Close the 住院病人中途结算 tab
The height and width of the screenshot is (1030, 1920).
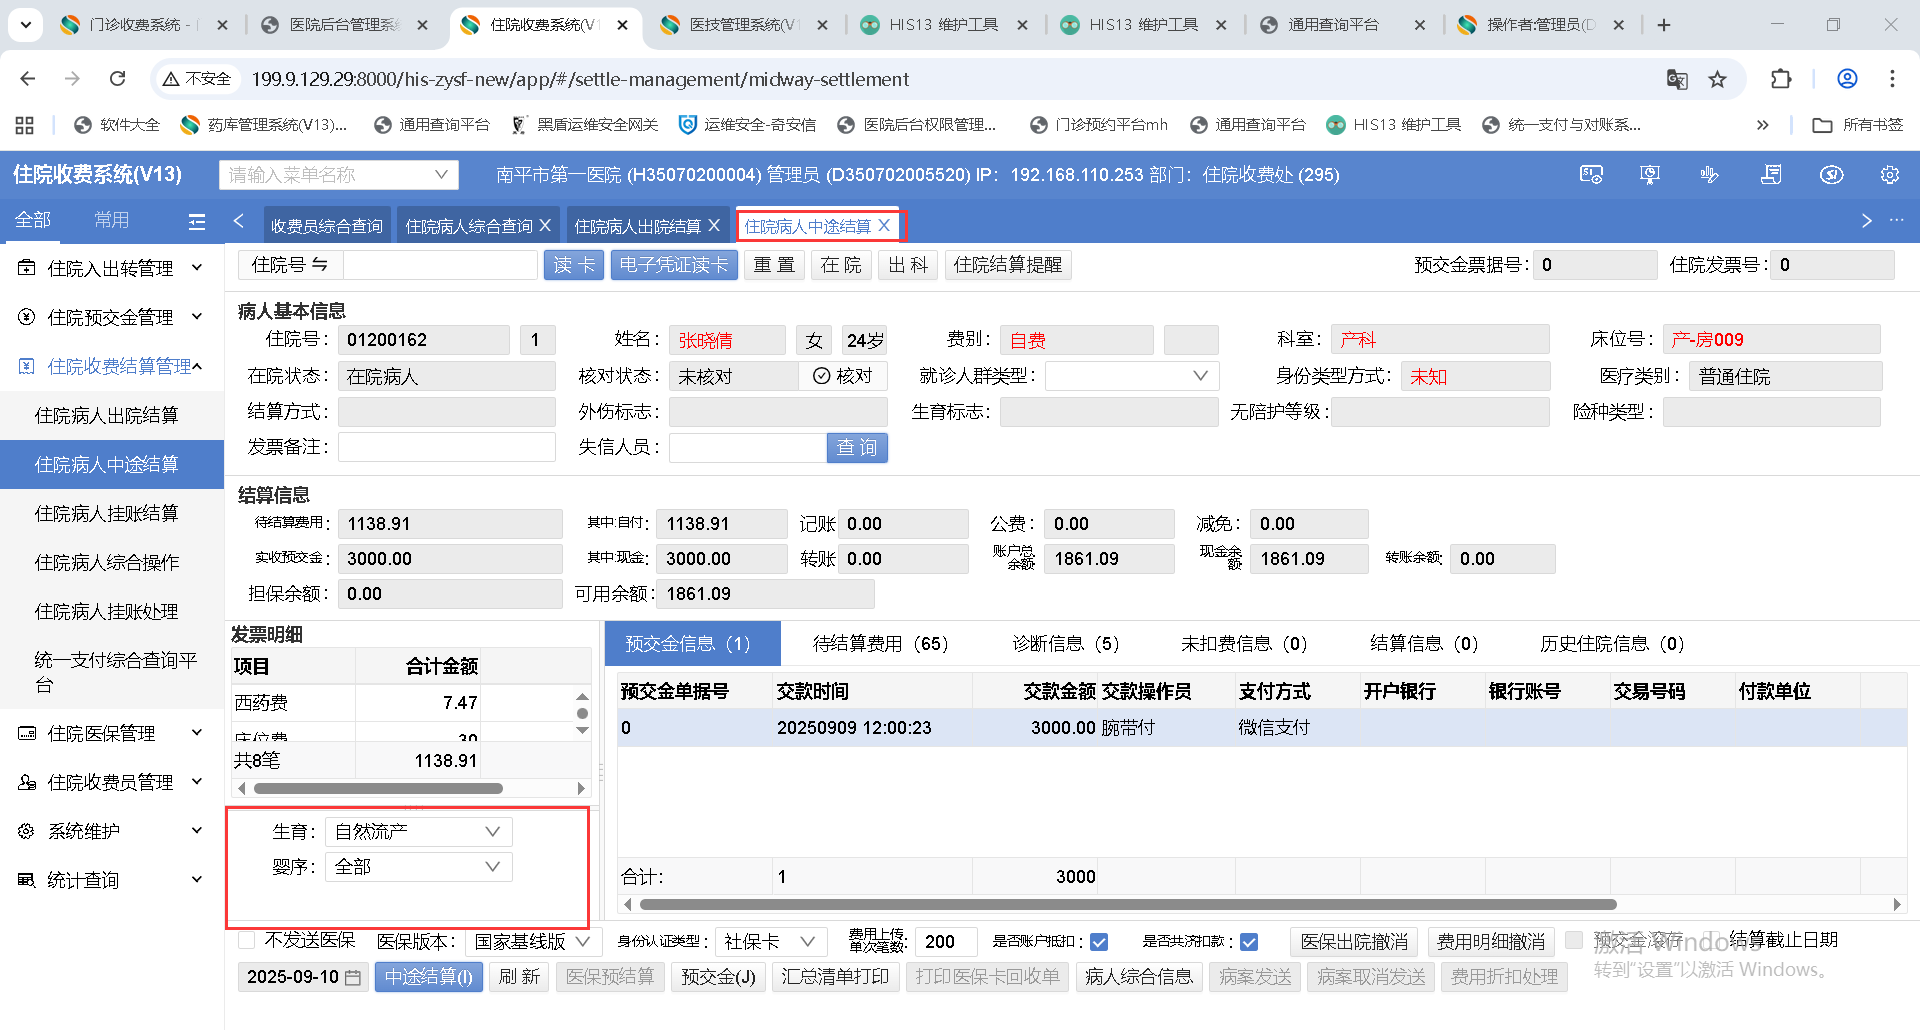tap(884, 226)
